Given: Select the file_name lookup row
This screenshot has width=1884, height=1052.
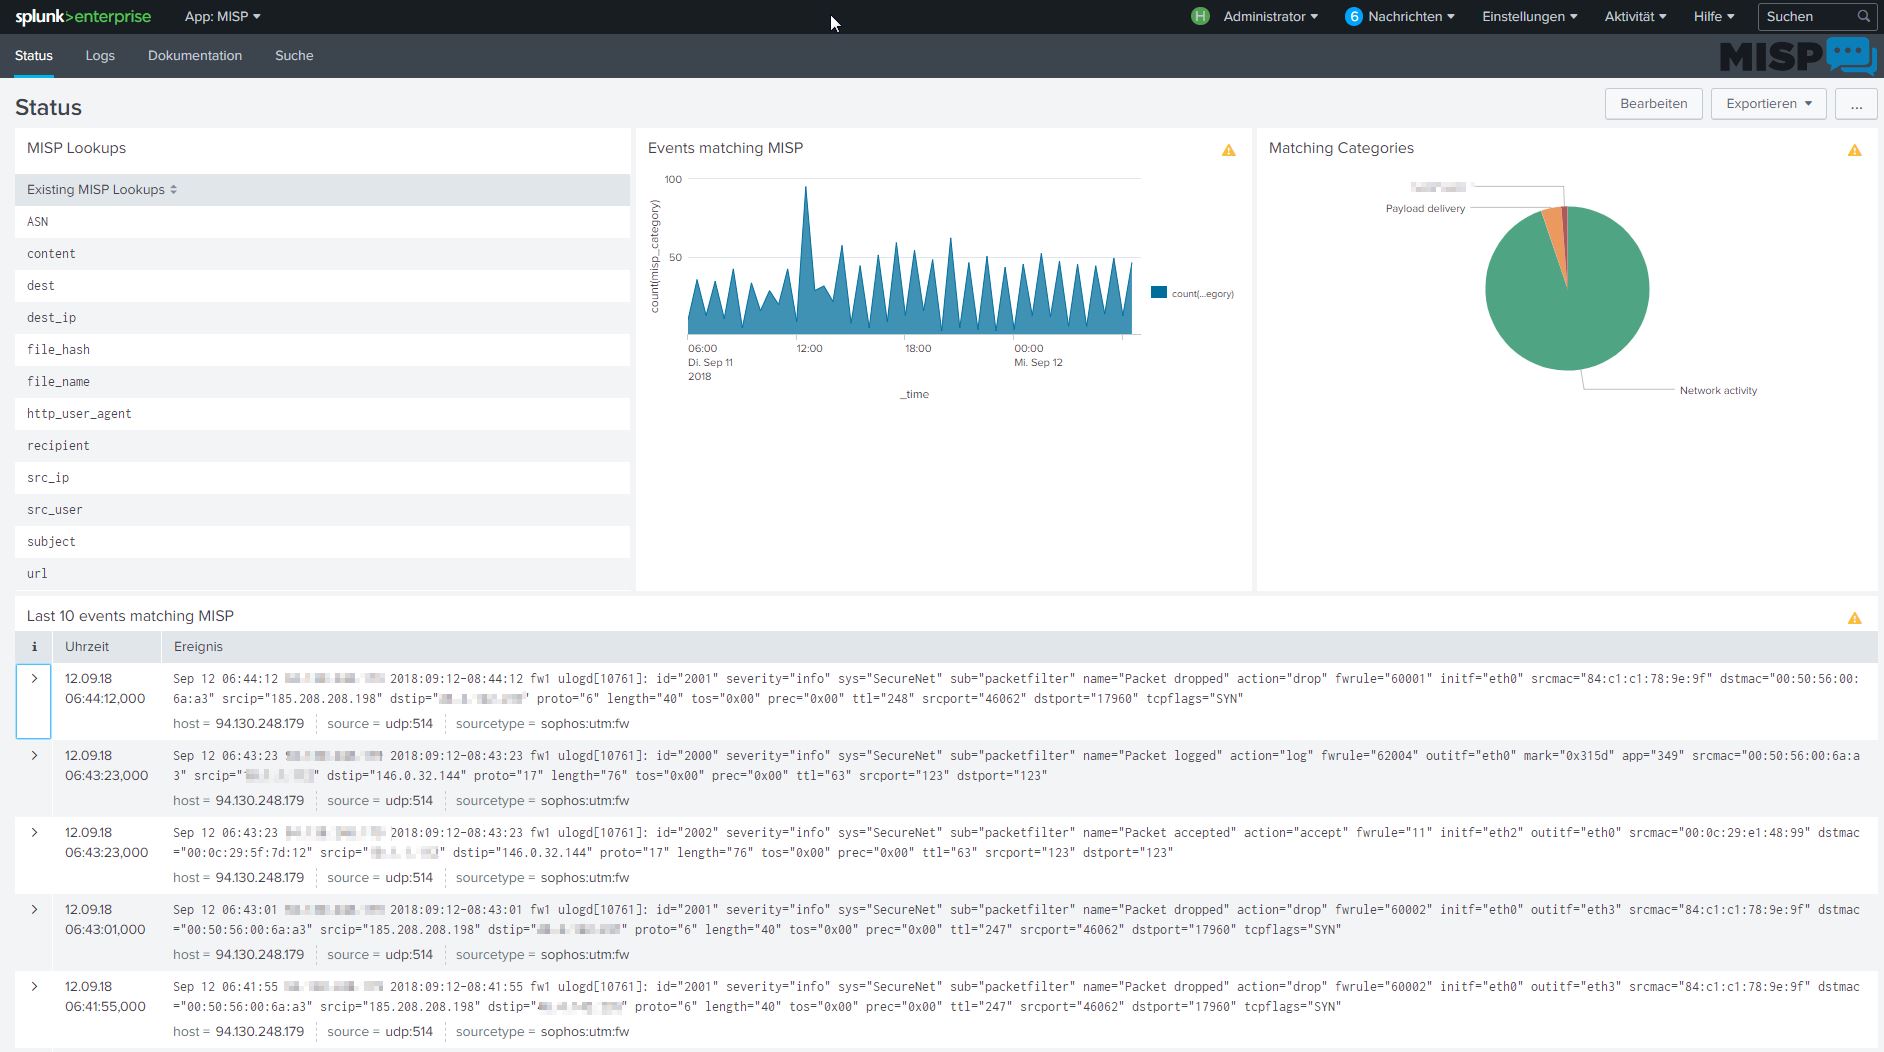Looking at the screenshot, I should tap(322, 382).
